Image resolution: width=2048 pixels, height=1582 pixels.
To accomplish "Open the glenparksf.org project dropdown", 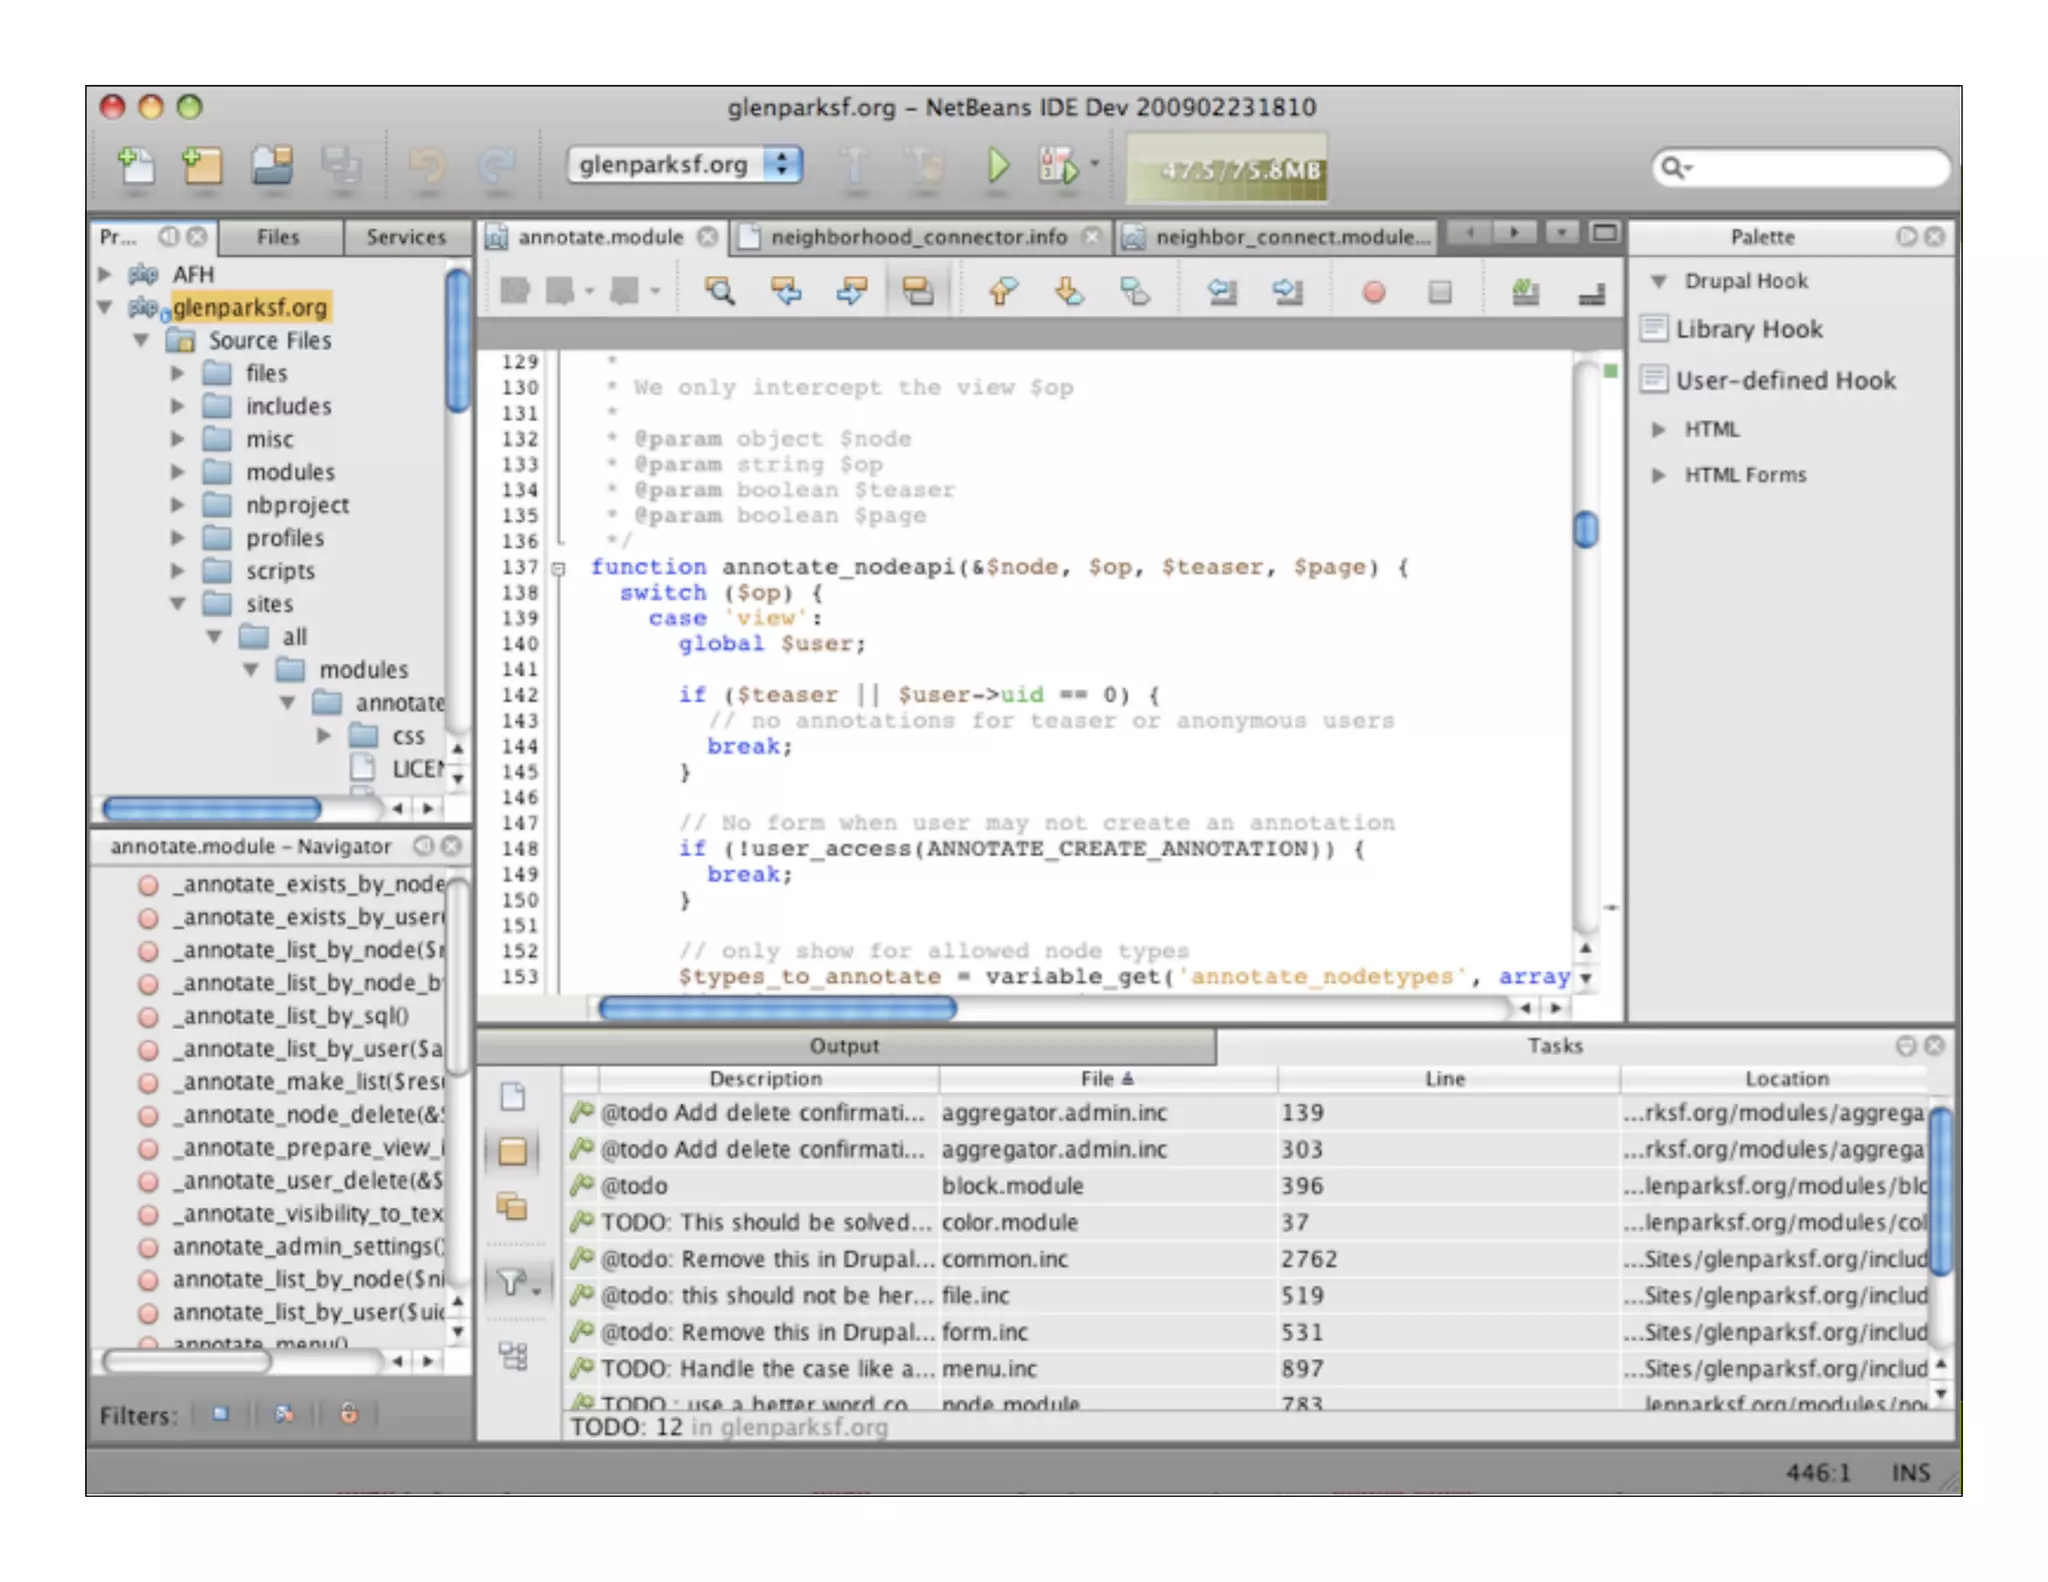I will coord(685,164).
